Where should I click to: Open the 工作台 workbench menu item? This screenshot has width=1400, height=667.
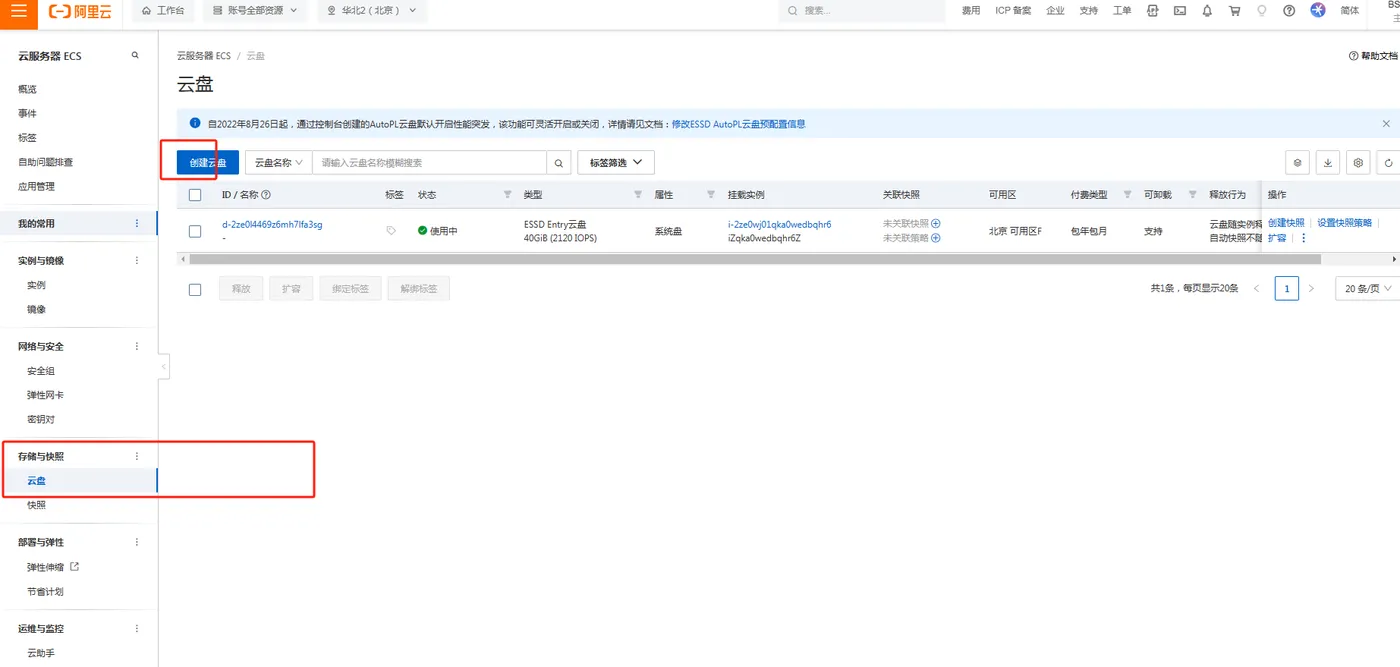tap(163, 11)
